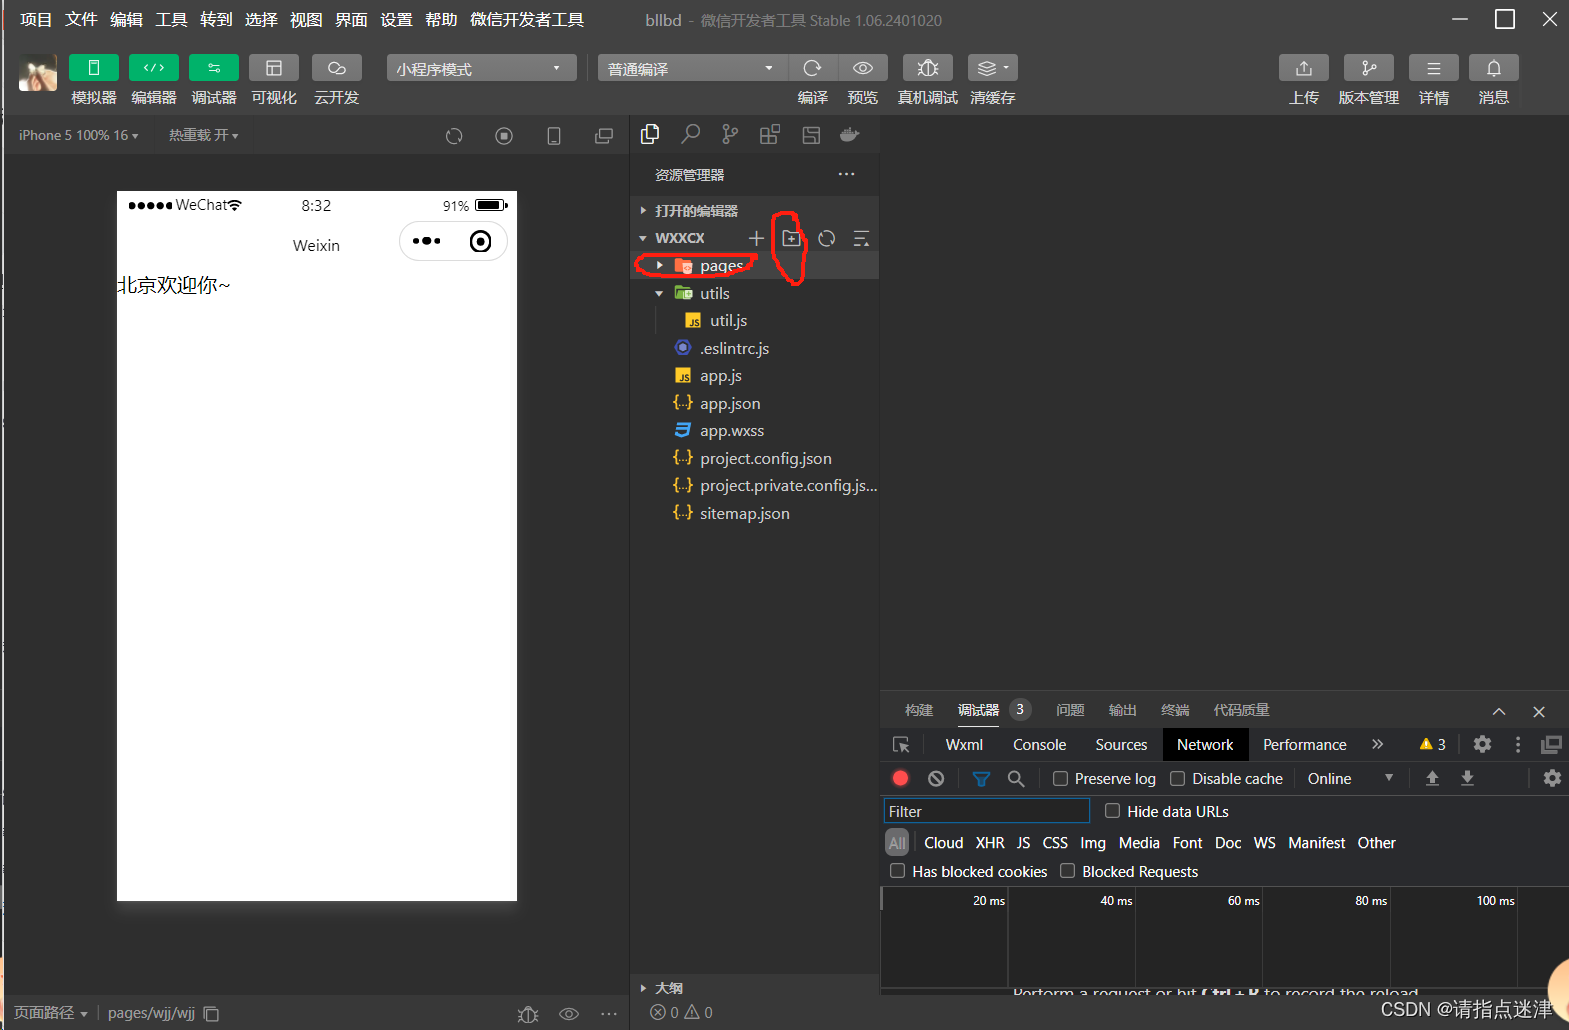Toggle the network record red button
The image size is (1569, 1030).
(900, 778)
